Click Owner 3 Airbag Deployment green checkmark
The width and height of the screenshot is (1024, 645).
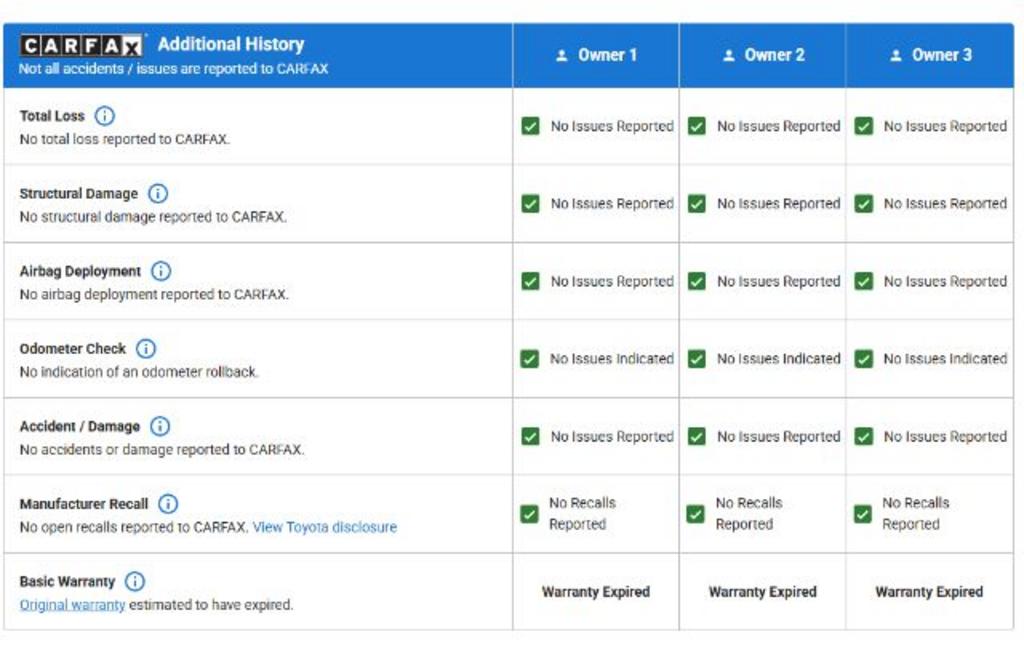pyautogui.click(x=864, y=281)
